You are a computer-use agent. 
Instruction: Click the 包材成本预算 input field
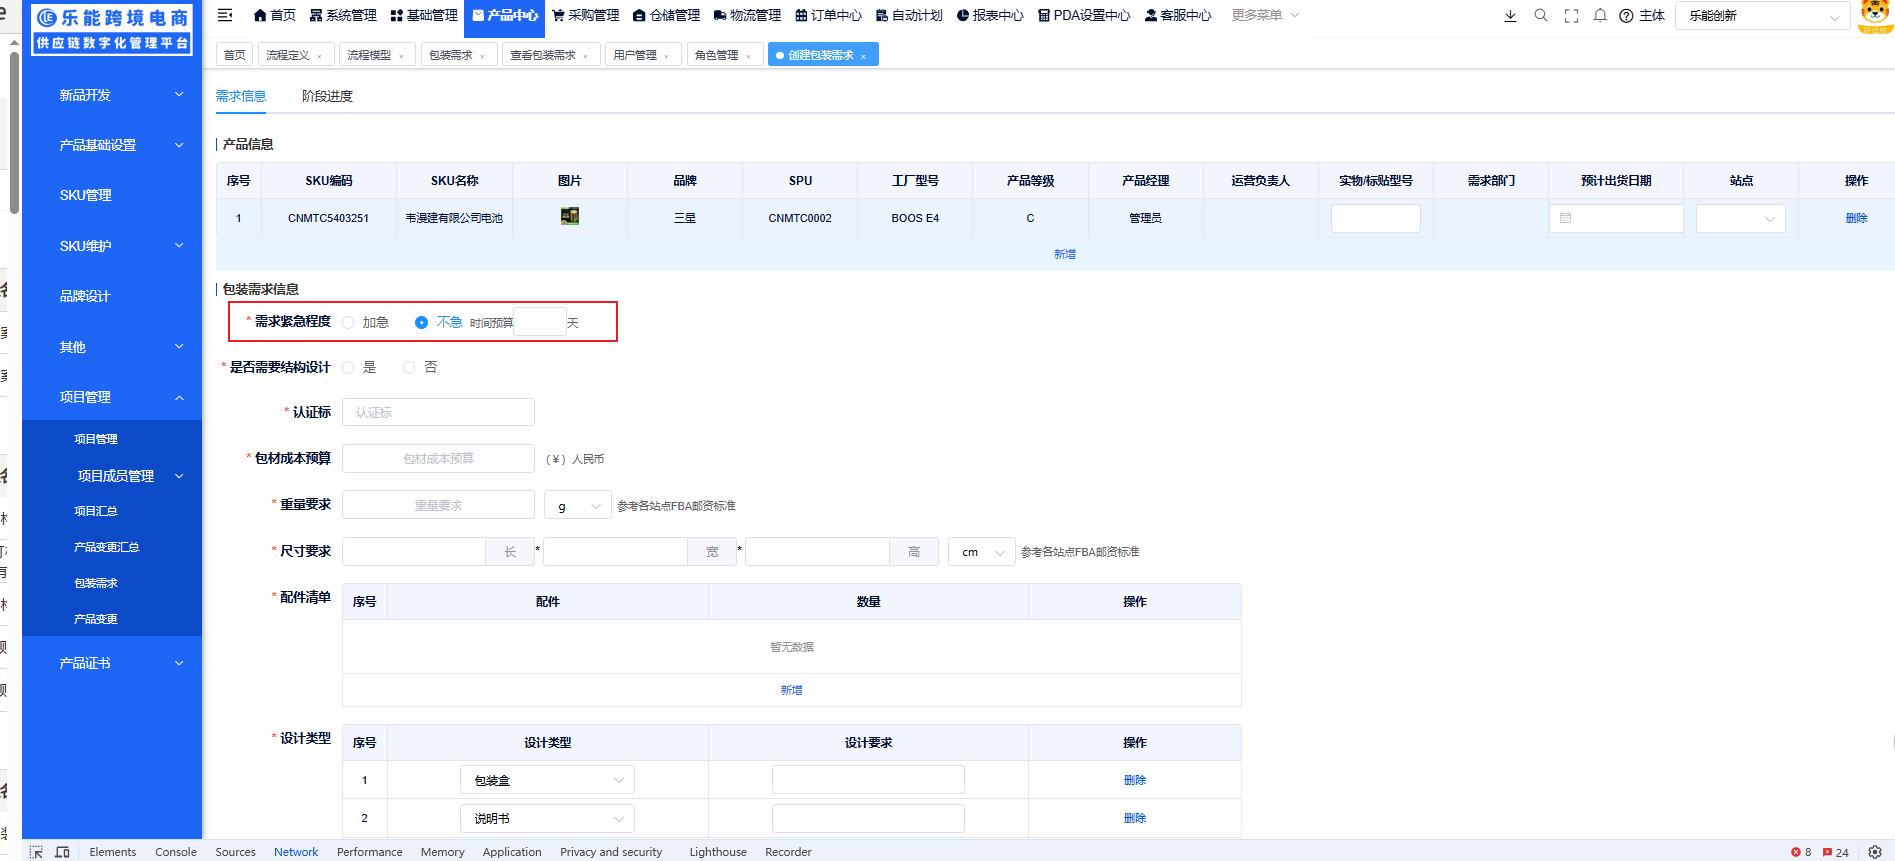438,459
